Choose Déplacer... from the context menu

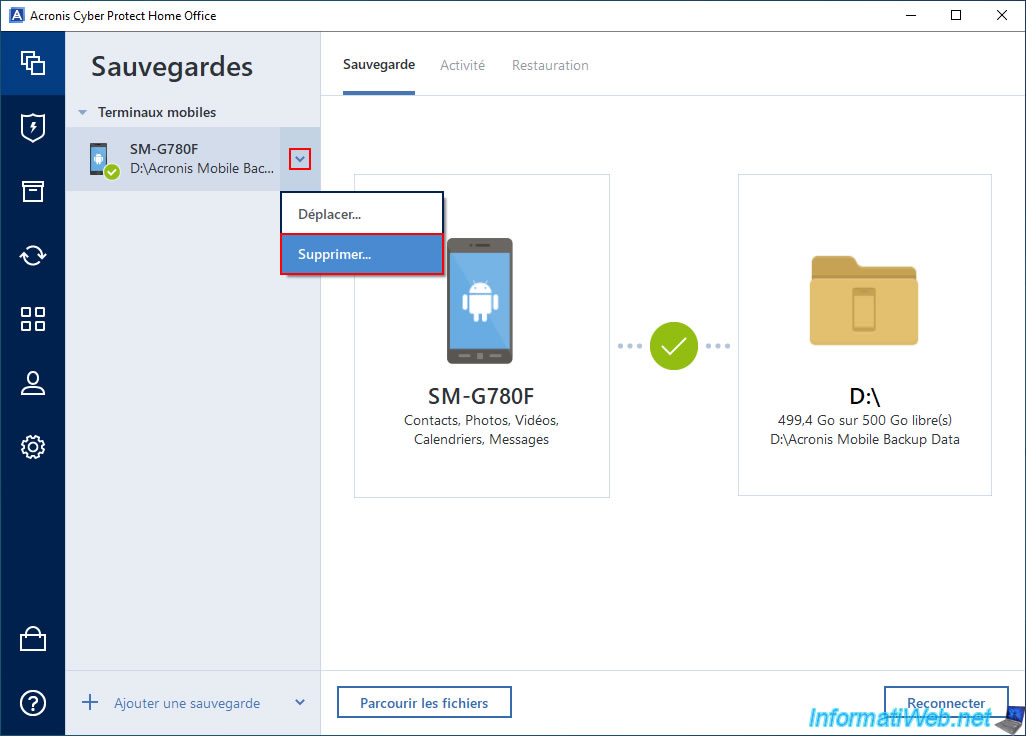(x=362, y=214)
